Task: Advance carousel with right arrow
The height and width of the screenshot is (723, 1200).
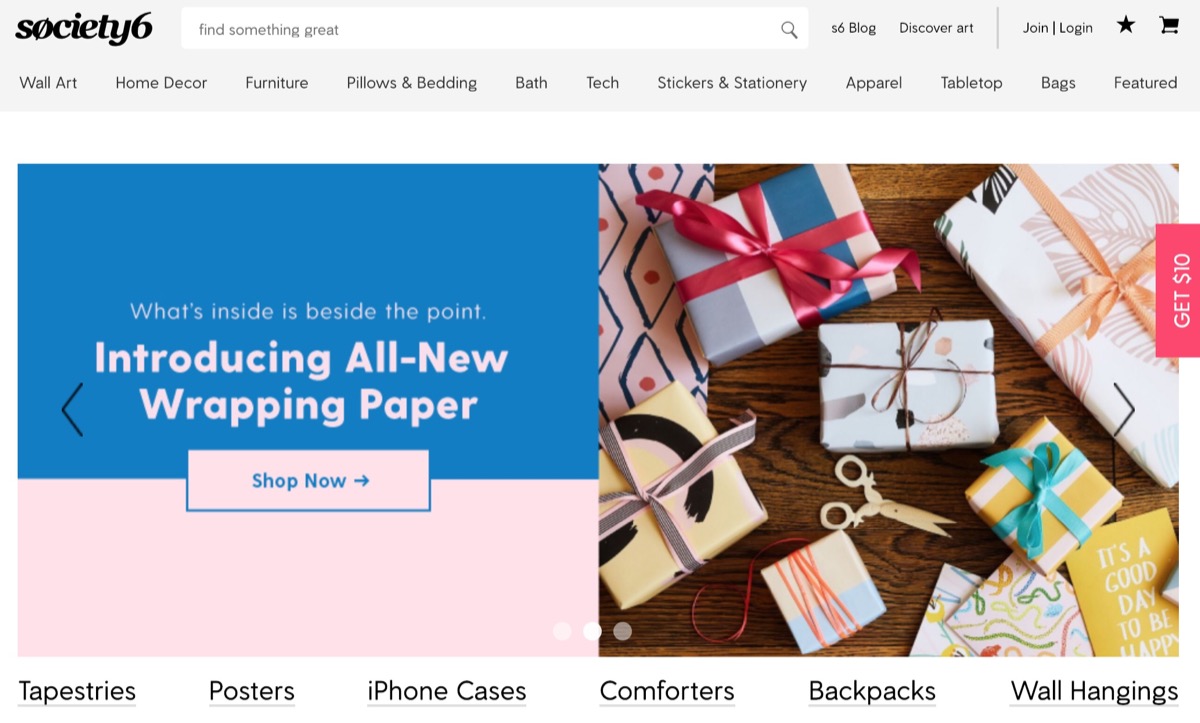Action: (x=1124, y=409)
